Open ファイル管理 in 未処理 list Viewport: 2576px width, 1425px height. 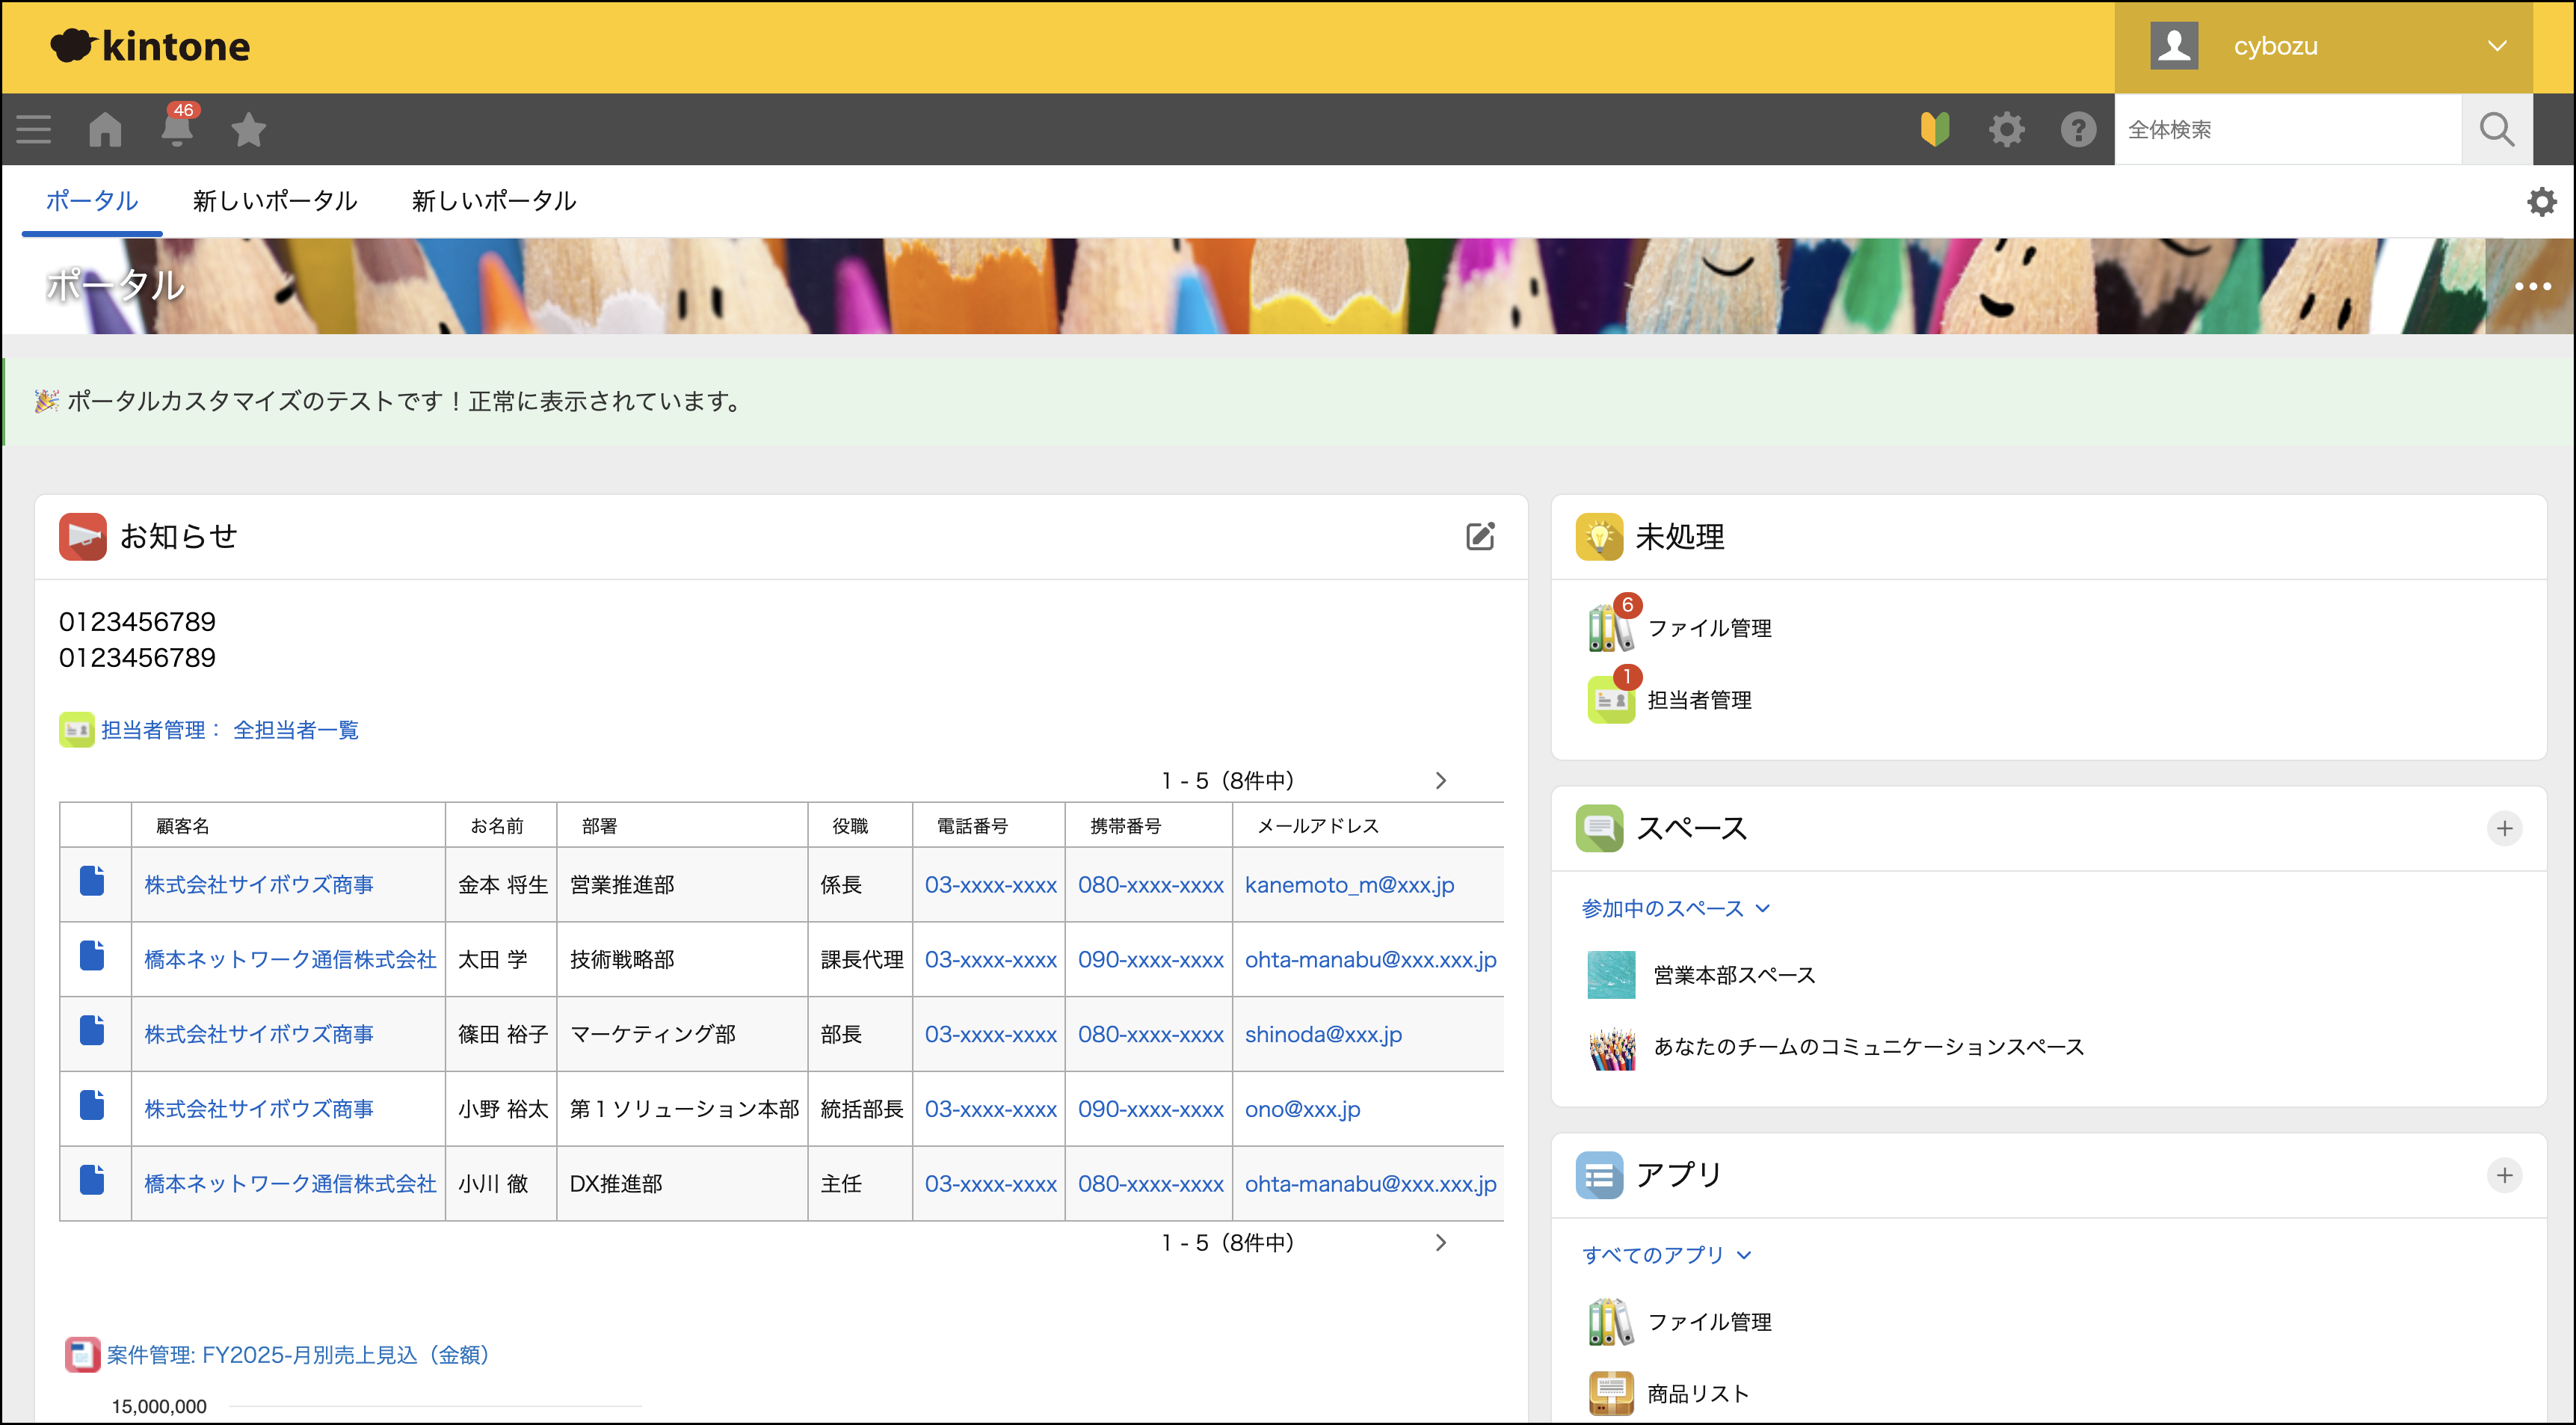point(1710,629)
